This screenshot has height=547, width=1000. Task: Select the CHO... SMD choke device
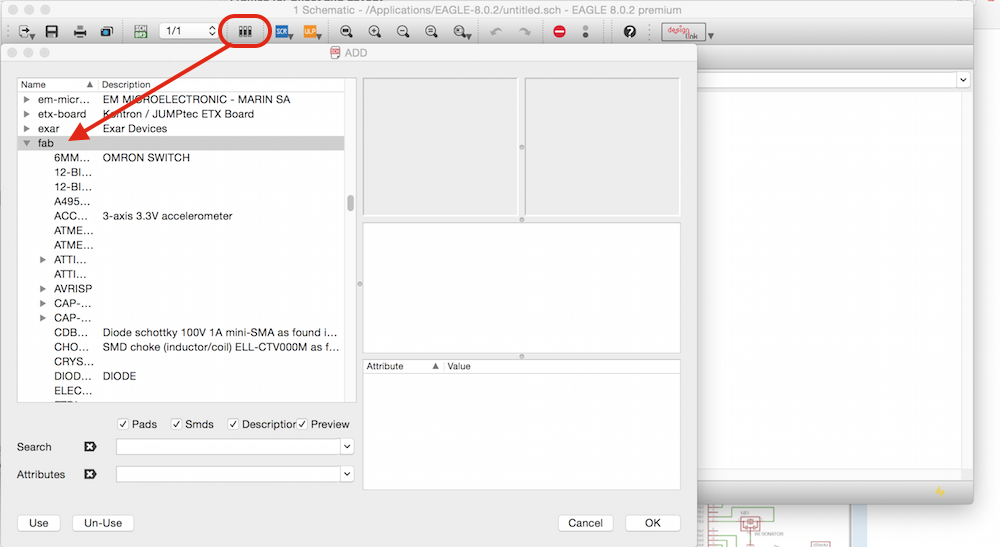click(x=181, y=347)
